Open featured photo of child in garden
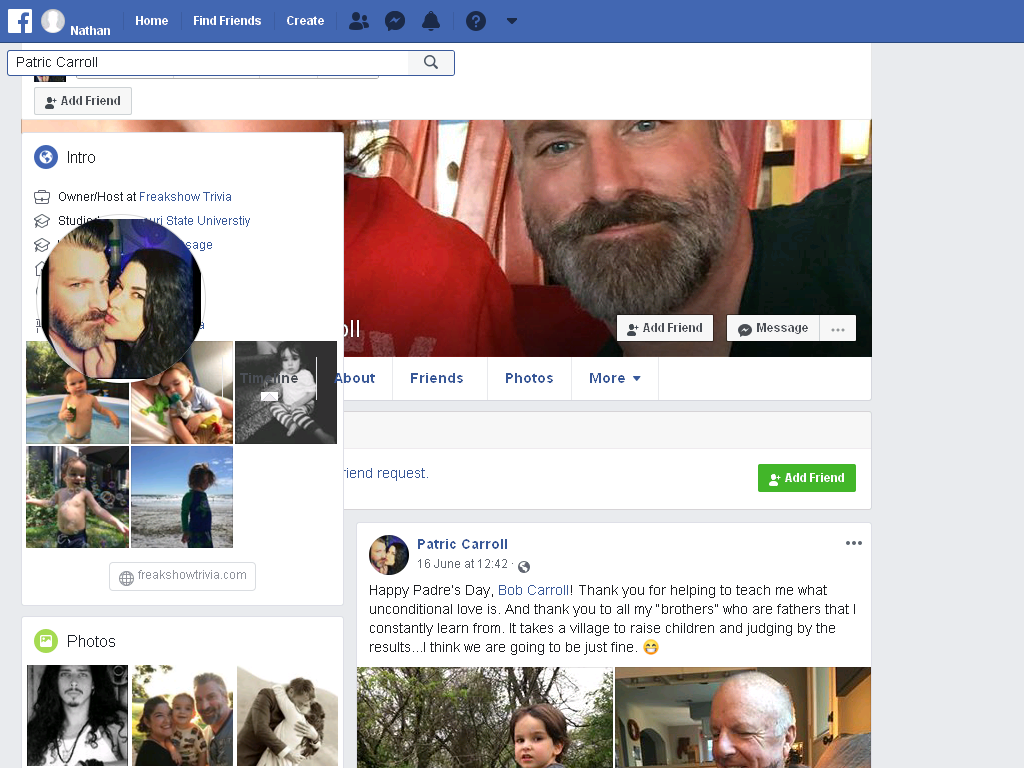 point(77,497)
